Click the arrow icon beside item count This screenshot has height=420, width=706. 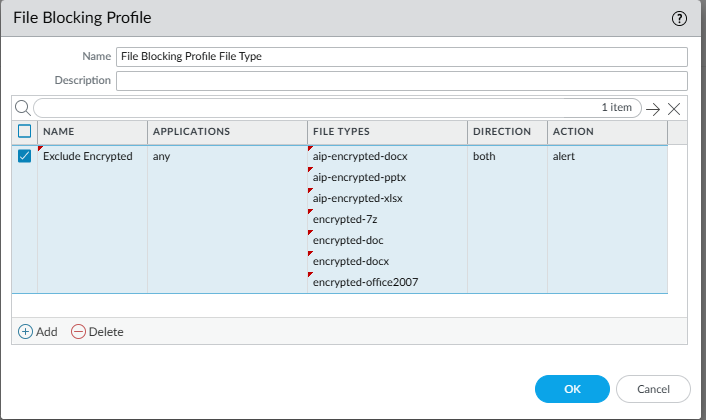(x=652, y=109)
